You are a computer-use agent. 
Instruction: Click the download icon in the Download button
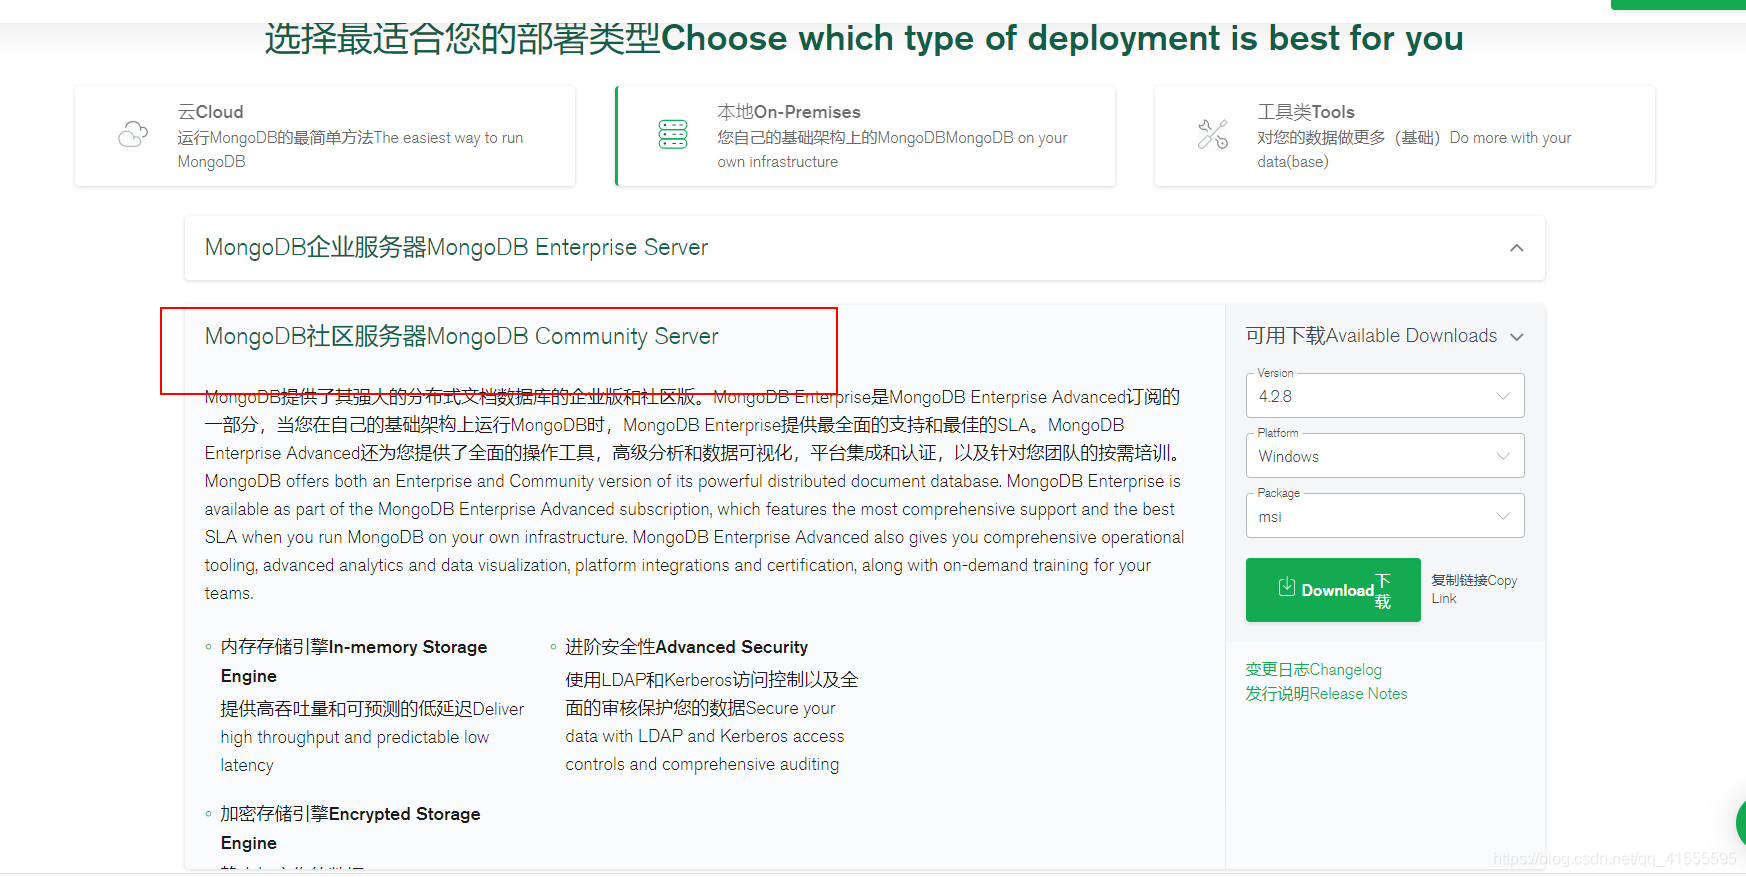1287,587
